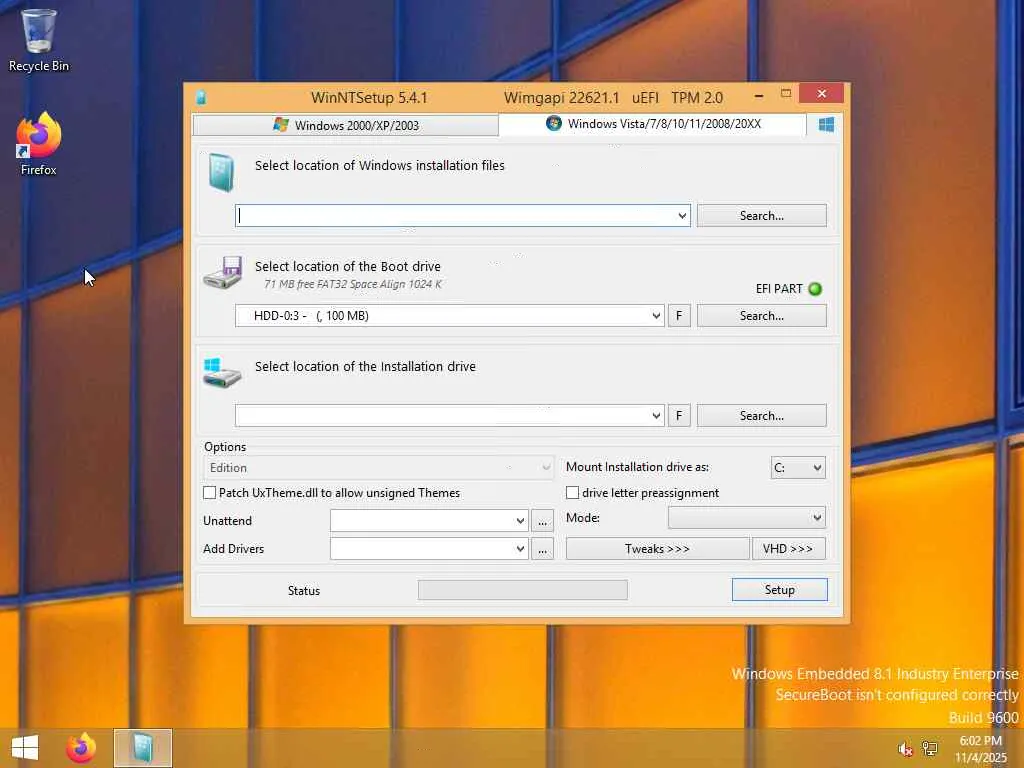This screenshot has height=768, width=1024.
Task: Open the network tray icon
Action: (929, 748)
